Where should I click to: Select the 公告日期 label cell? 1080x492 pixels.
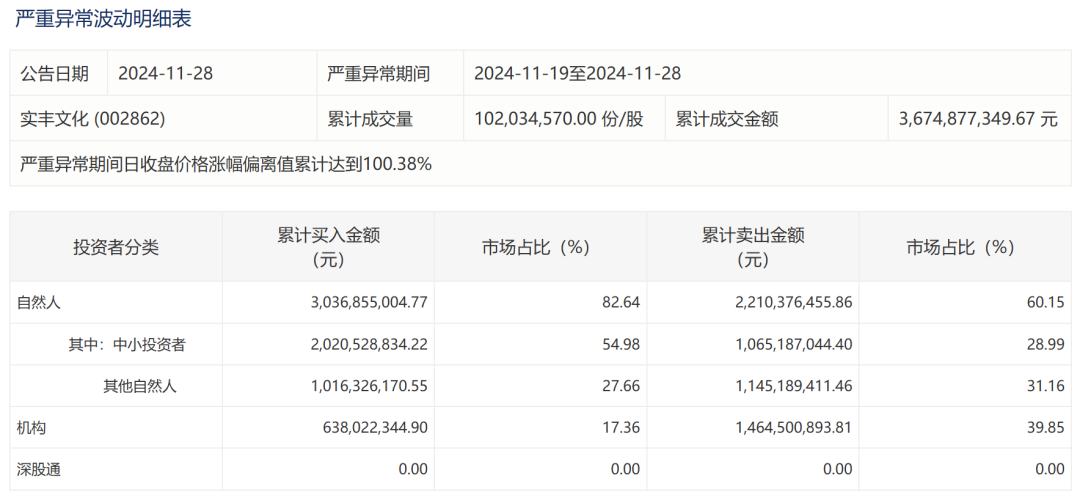(55, 73)
